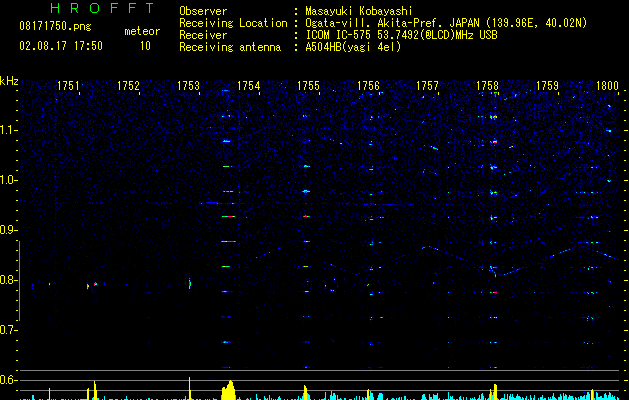Click the 1758 time axis marker
This screenshot has width=629, height=400.
coord(487,85)
